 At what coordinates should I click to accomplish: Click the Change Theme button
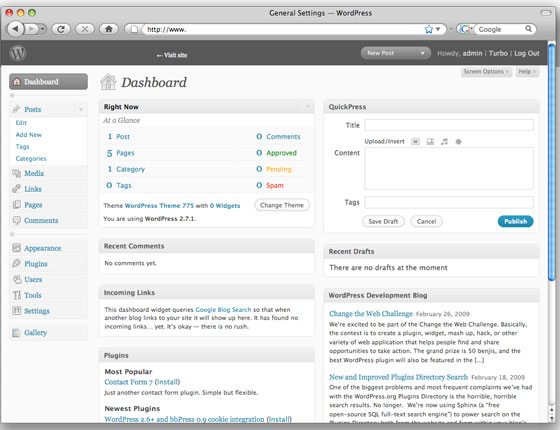tap(282, 205)
